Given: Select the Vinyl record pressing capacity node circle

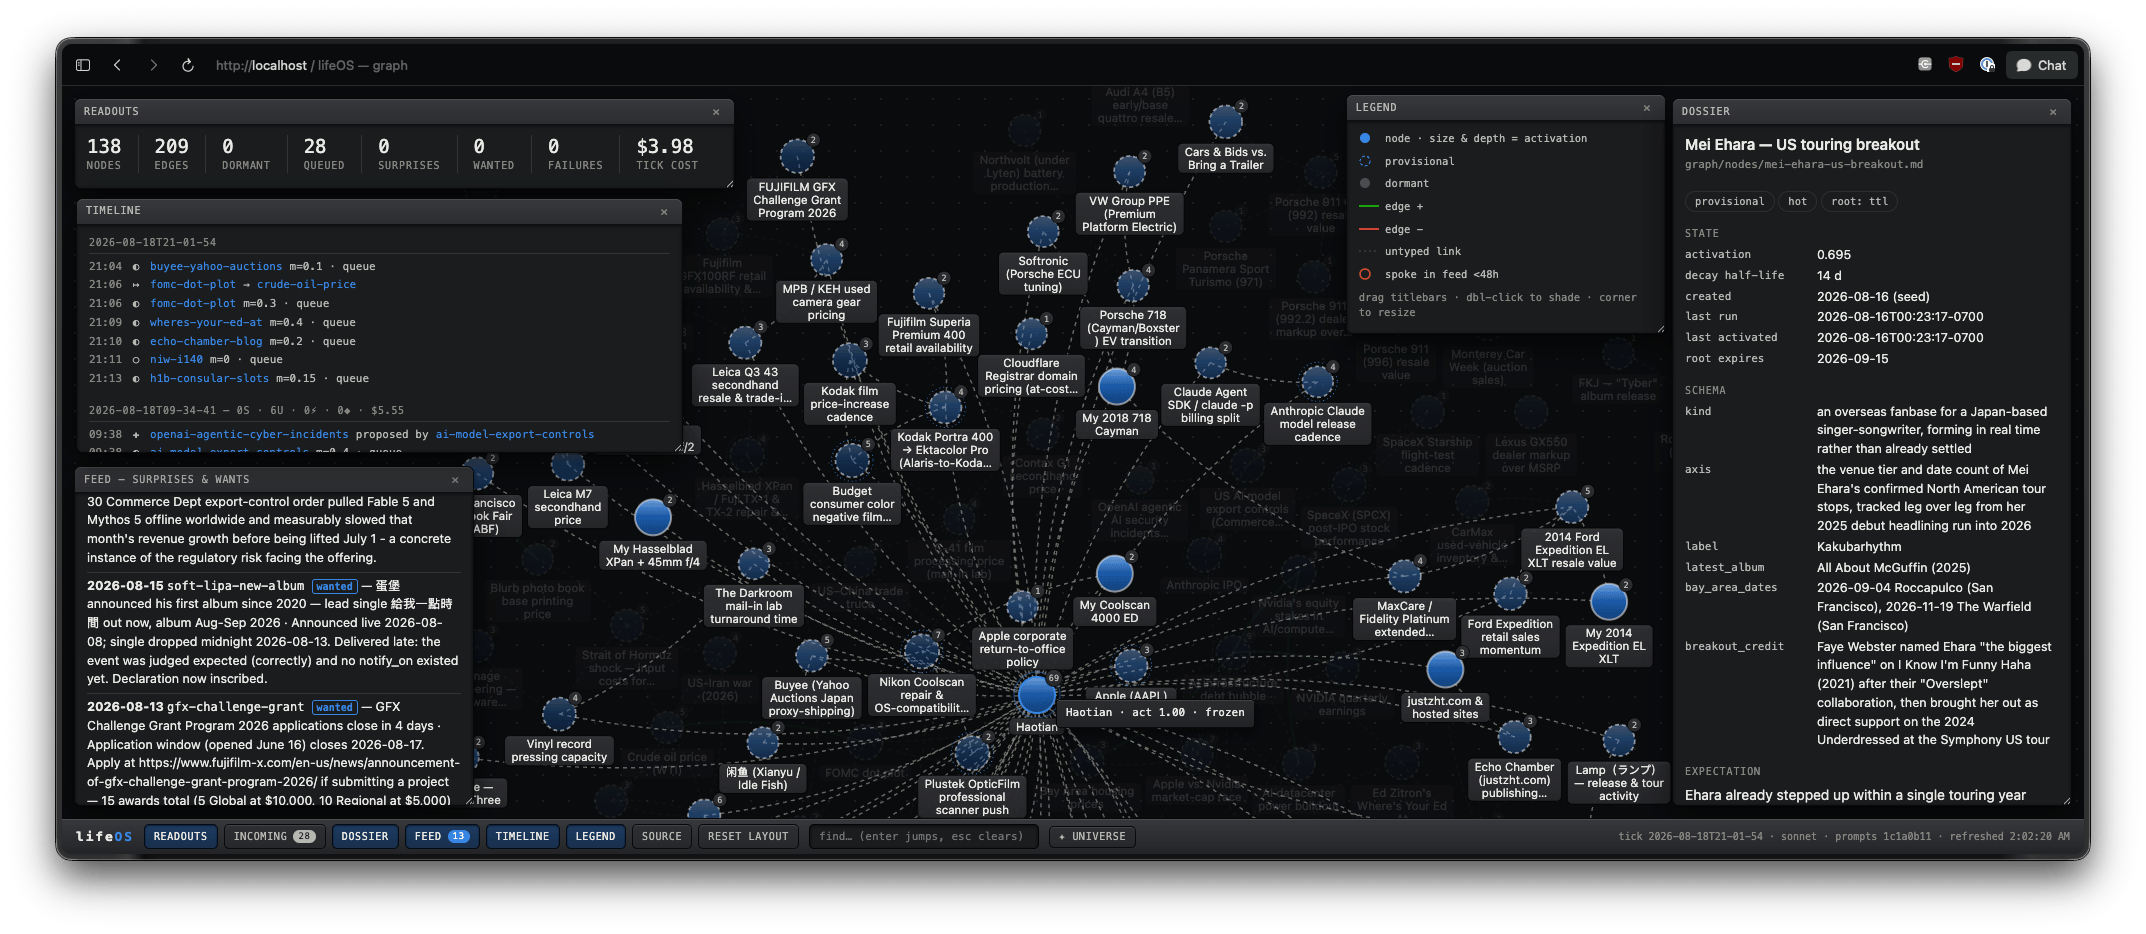Looking at the screenshot, I should (559, 714).
